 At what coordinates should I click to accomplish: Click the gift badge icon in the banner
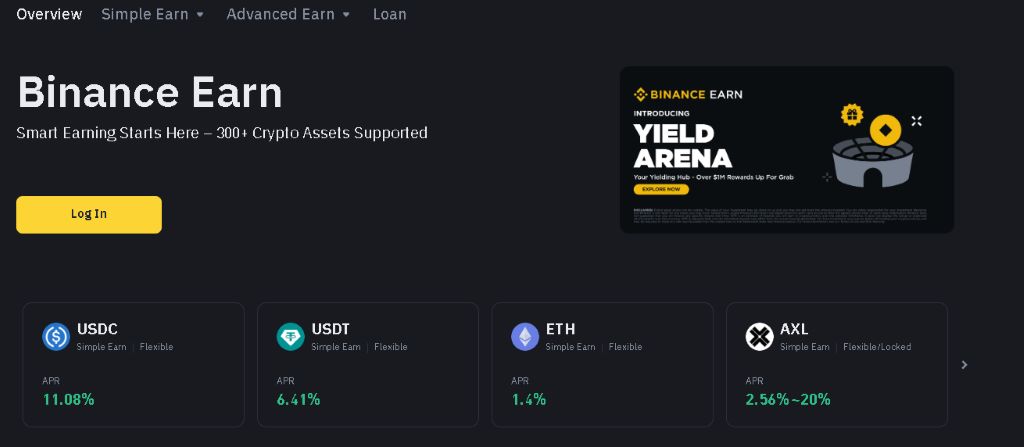[x=852, y=114]
